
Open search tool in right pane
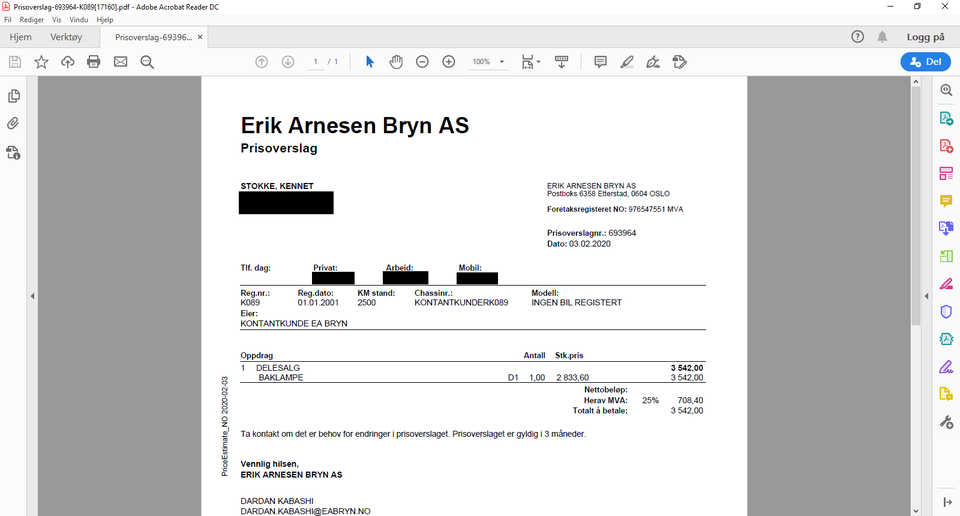click(x=947, y=91)
